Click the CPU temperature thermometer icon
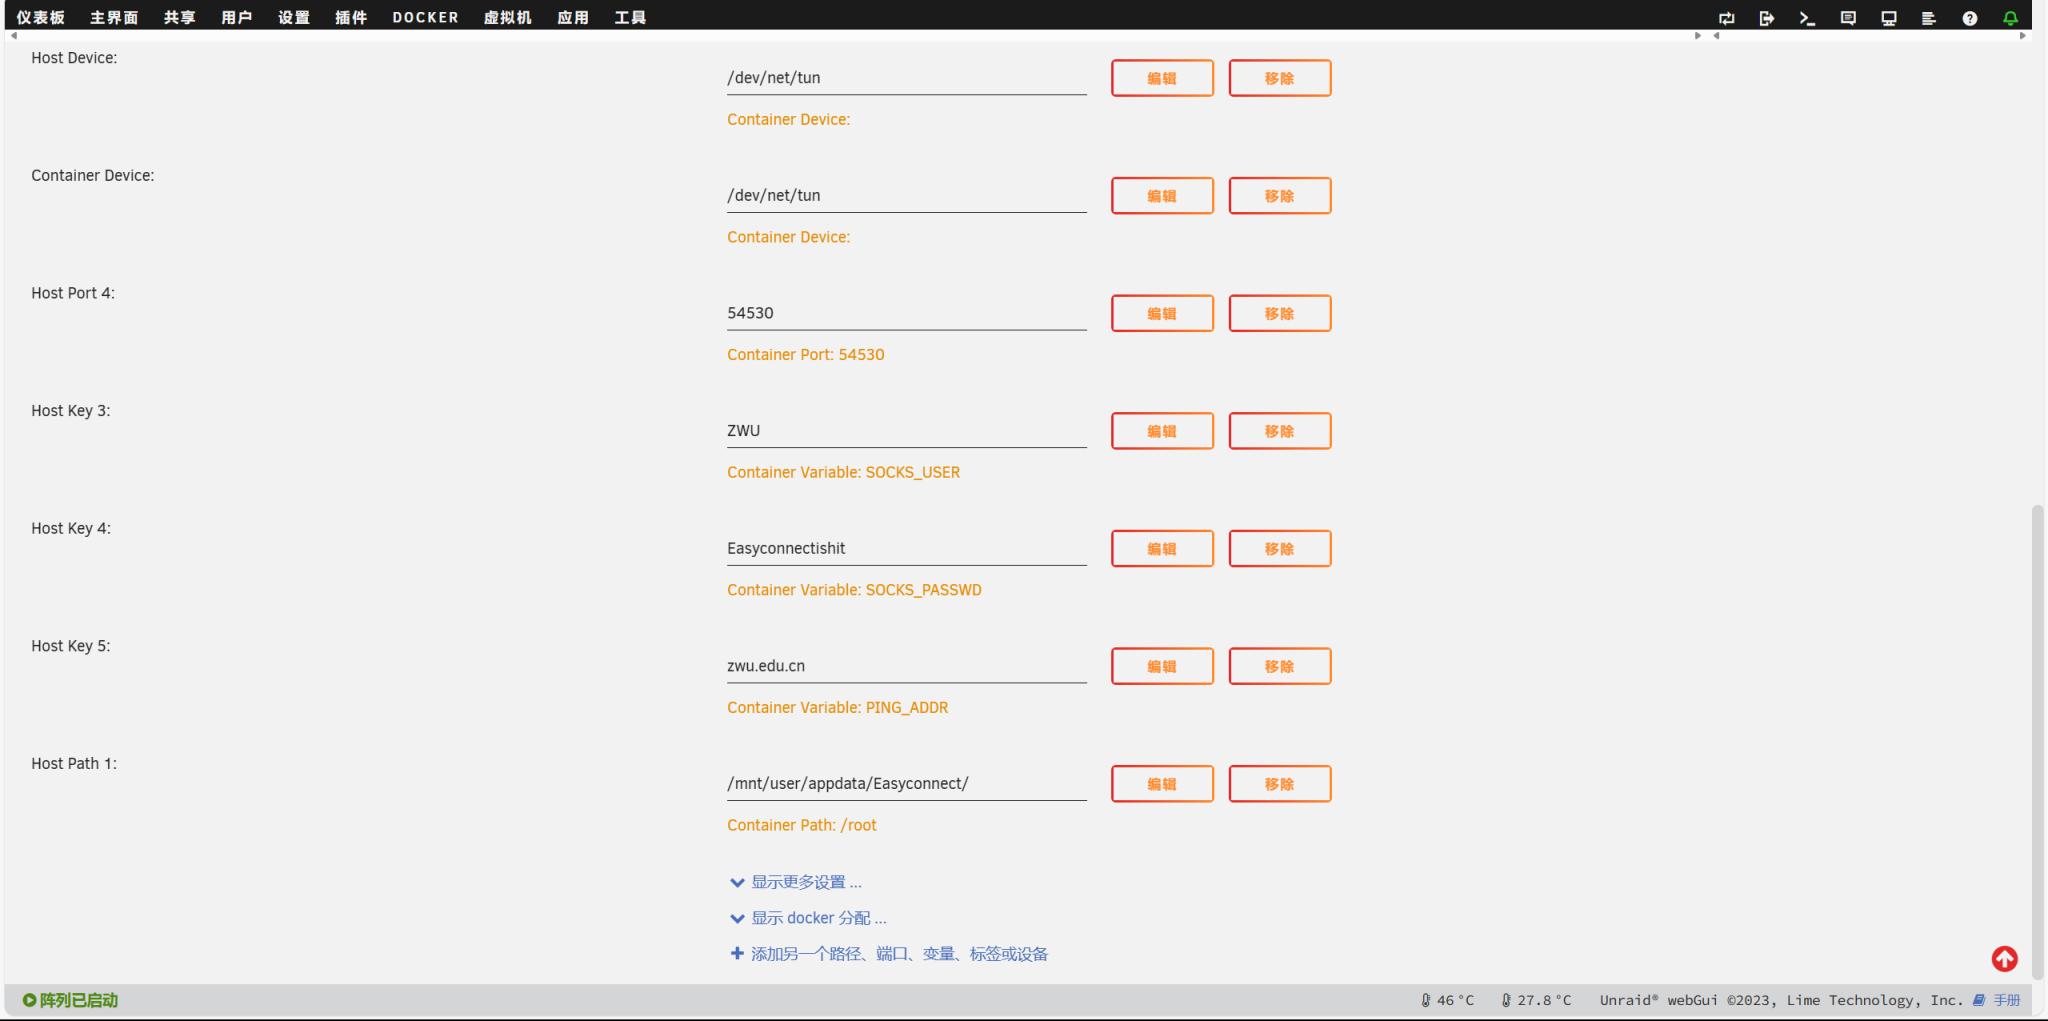Viewport: 2048px width, 1021px height. tap(1424, 999)
